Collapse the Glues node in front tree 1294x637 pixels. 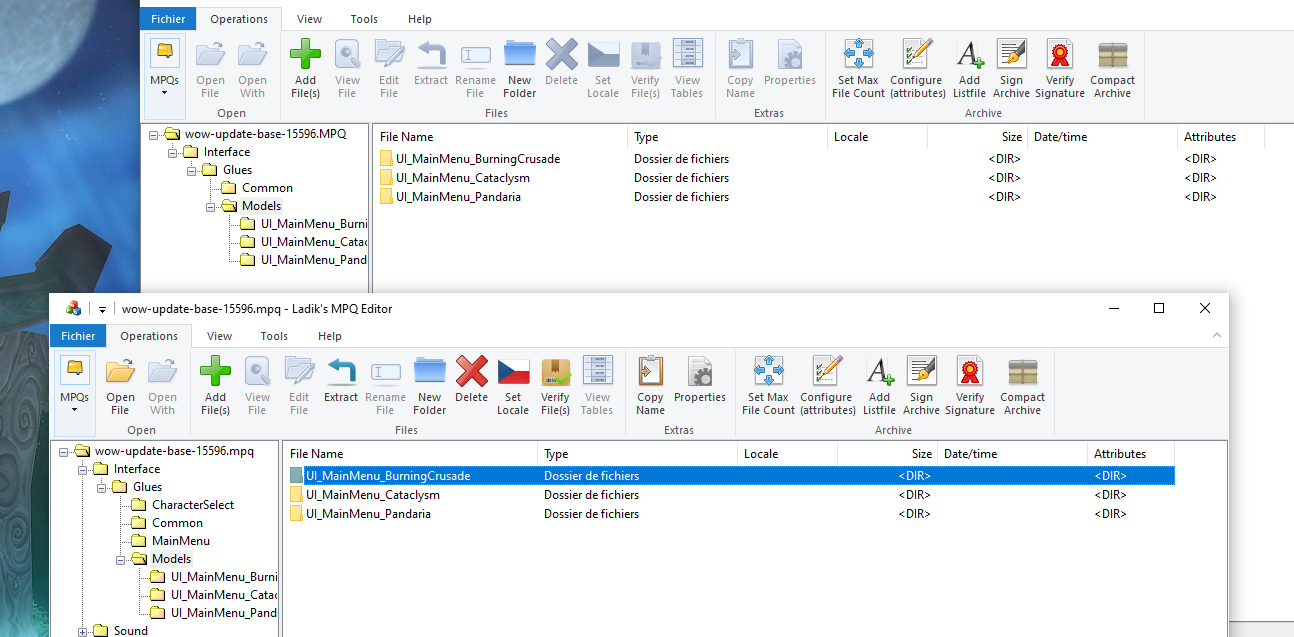[102, 487]
